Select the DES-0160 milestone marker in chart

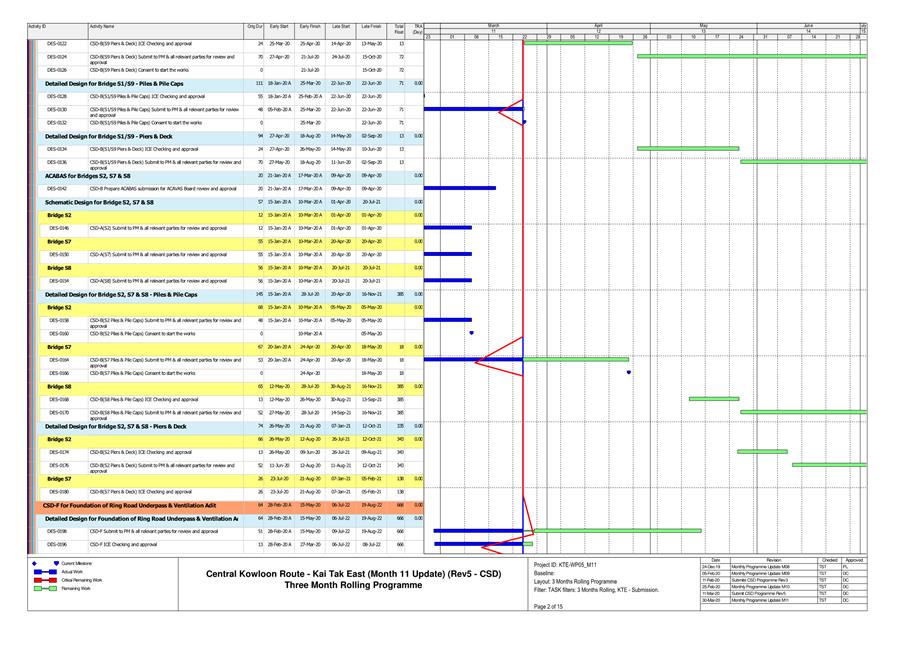point(471,333)
